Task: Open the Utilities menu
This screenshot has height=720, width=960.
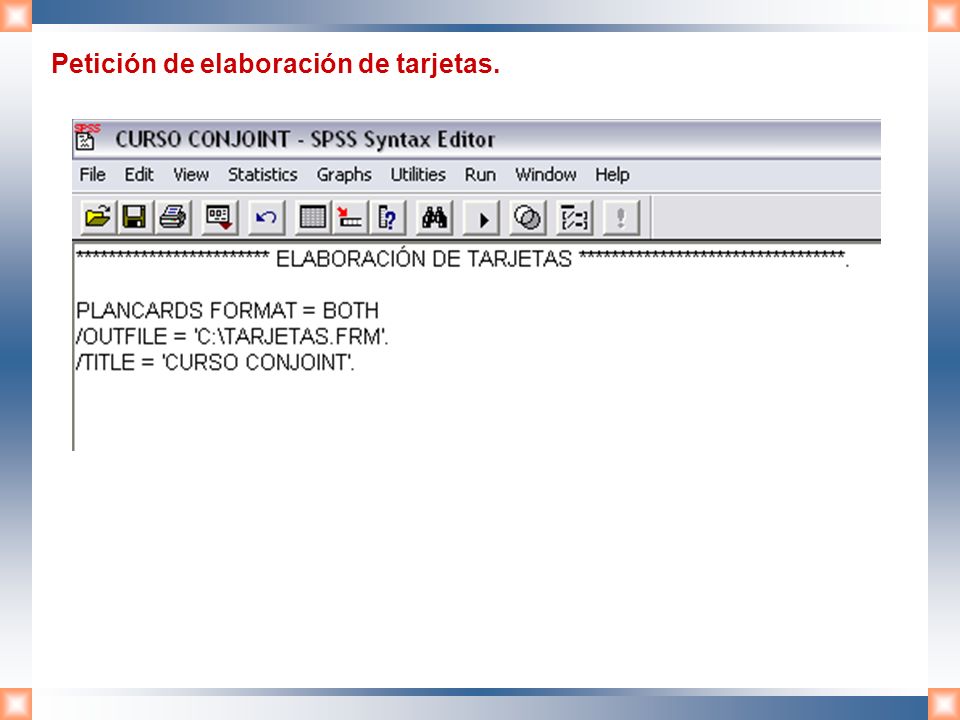Action: pyautogui.click(x=418, y=174)
